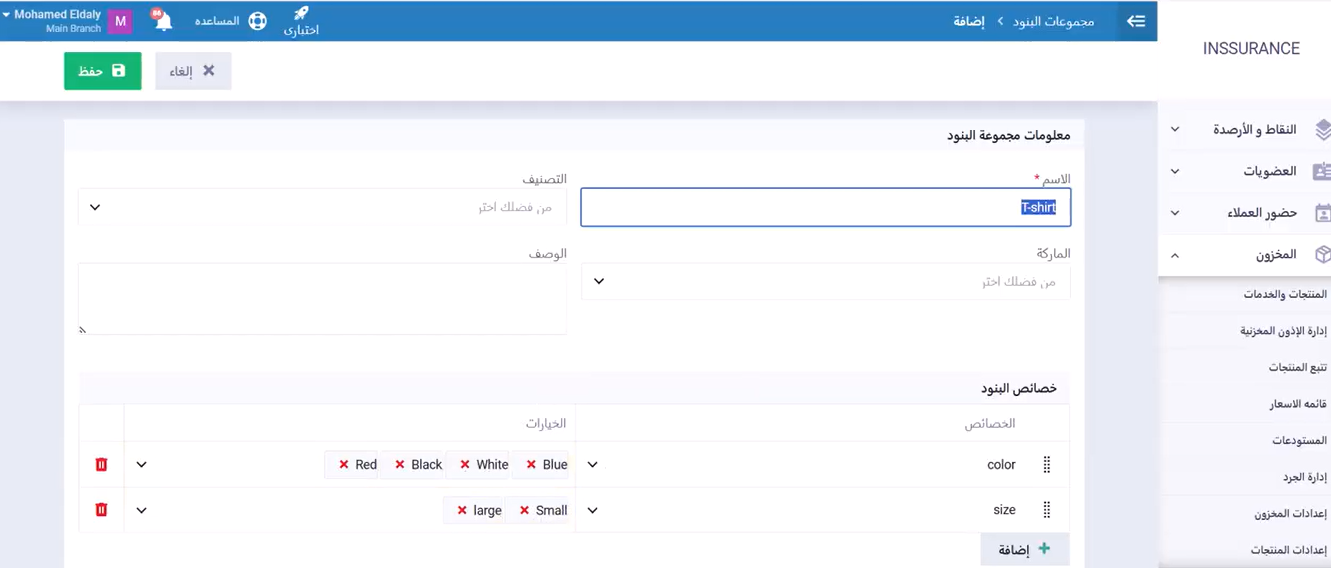The width and height of the screenshot is (1331, 568).
Task: Open Mohamed Eldaly user profile menu
Action: pos(58,21)
